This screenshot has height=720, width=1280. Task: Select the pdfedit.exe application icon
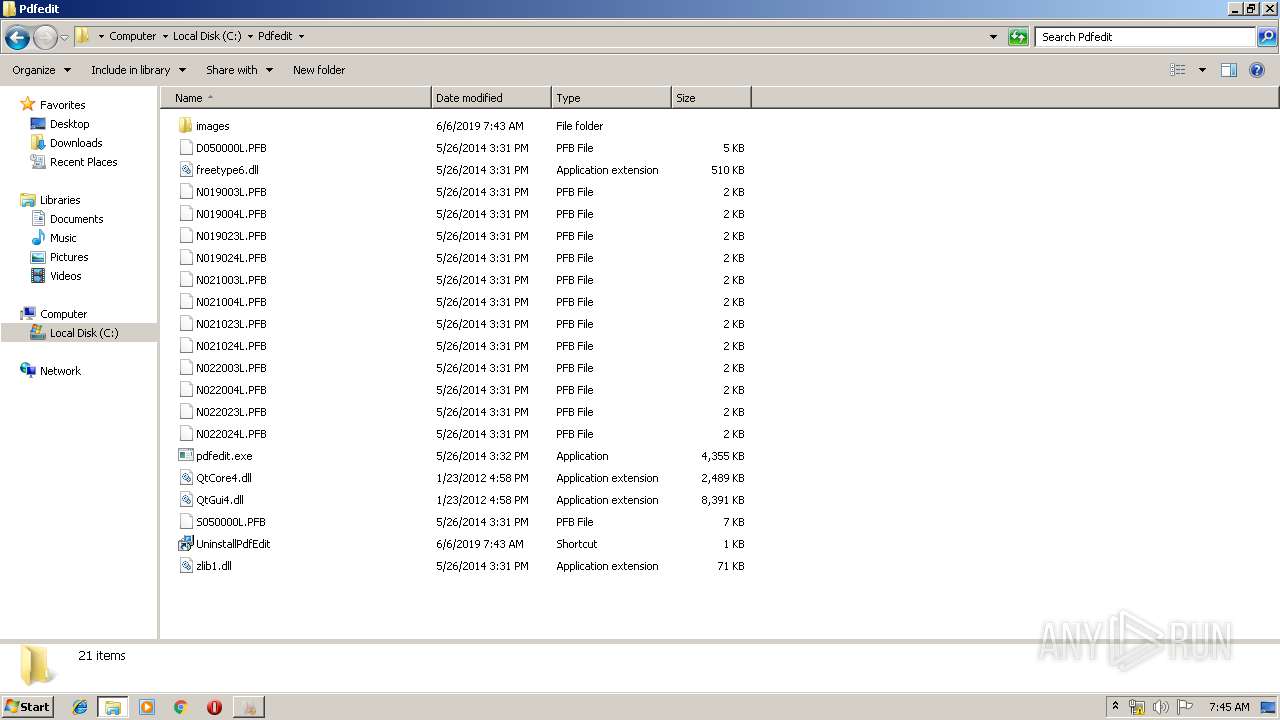point(185,456)
